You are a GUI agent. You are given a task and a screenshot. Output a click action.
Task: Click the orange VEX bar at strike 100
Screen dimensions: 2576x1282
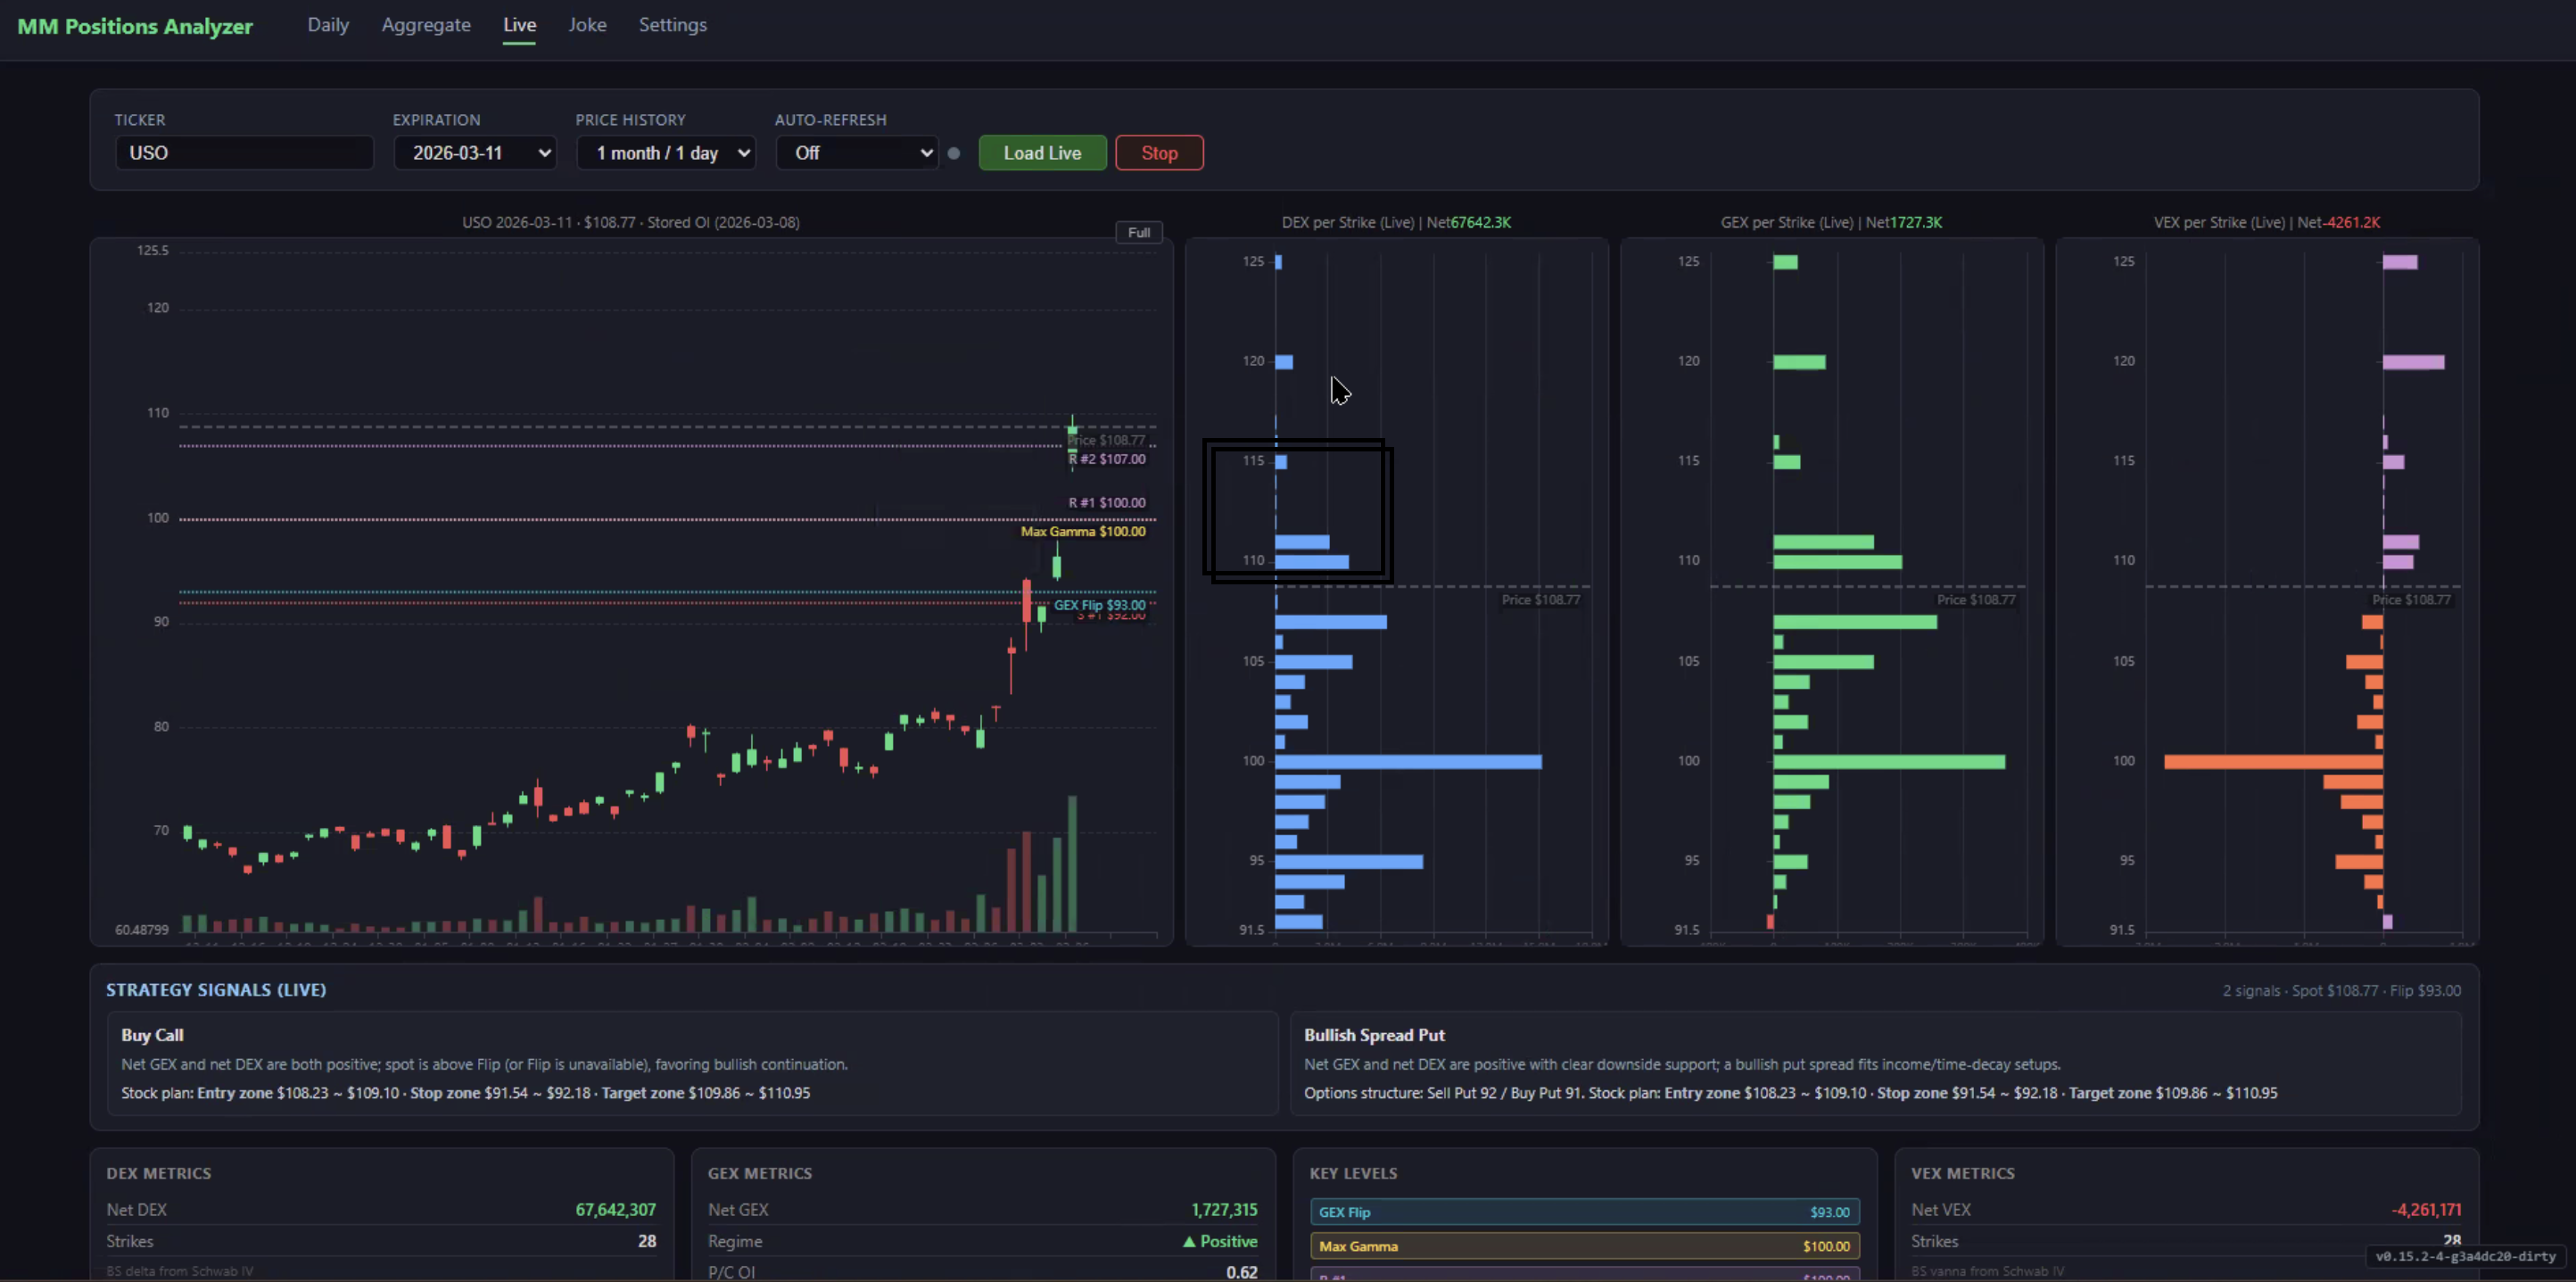click(2274, 762)
